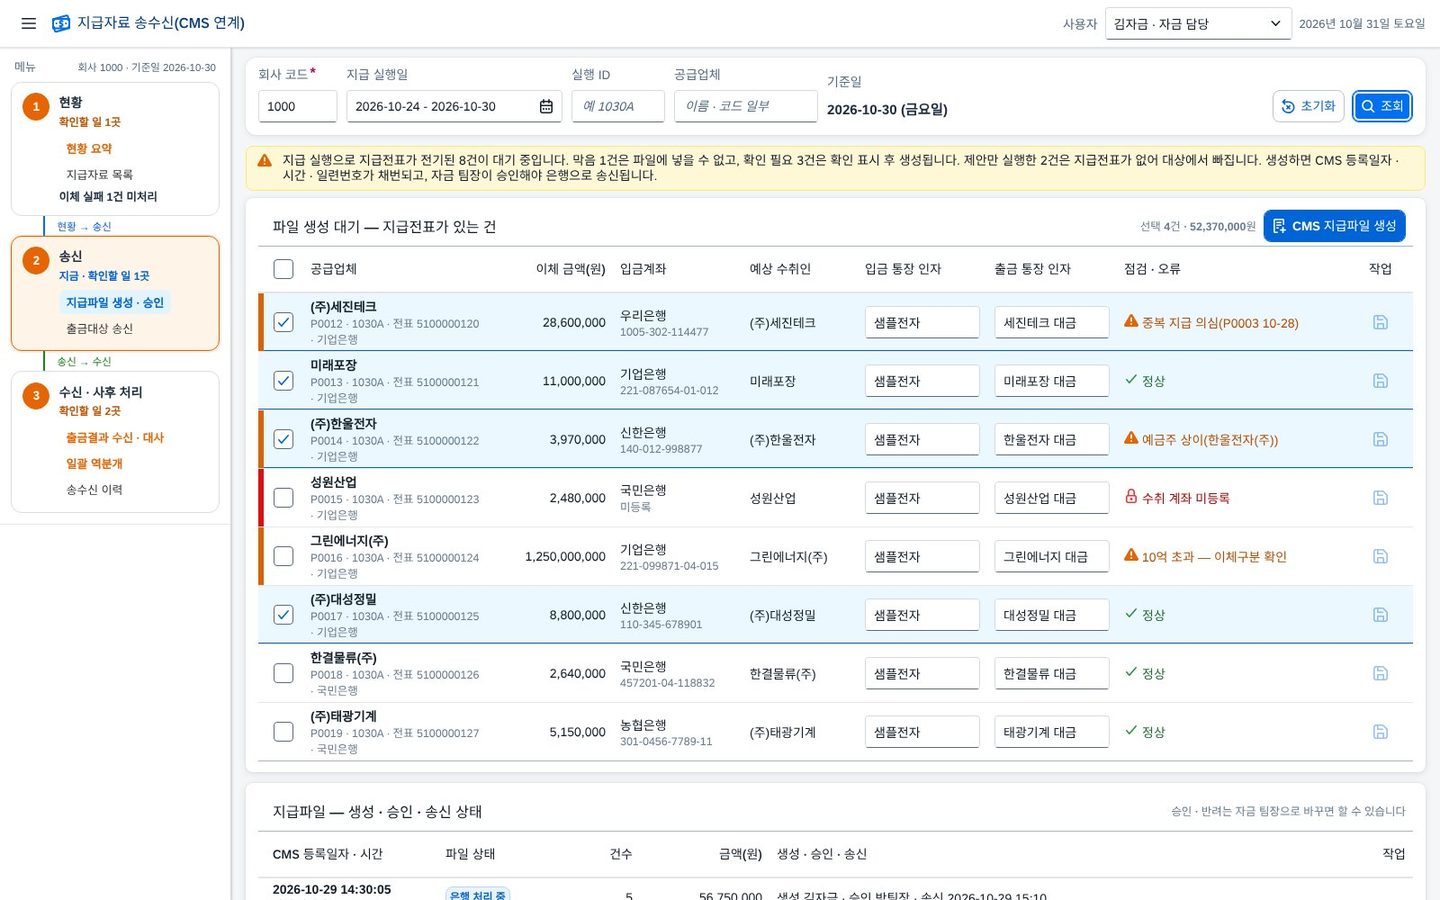
Task: Edit the 태광기계 대금 withdrawal memo field
Action: pyautogui.click(x=1052, y=732)
